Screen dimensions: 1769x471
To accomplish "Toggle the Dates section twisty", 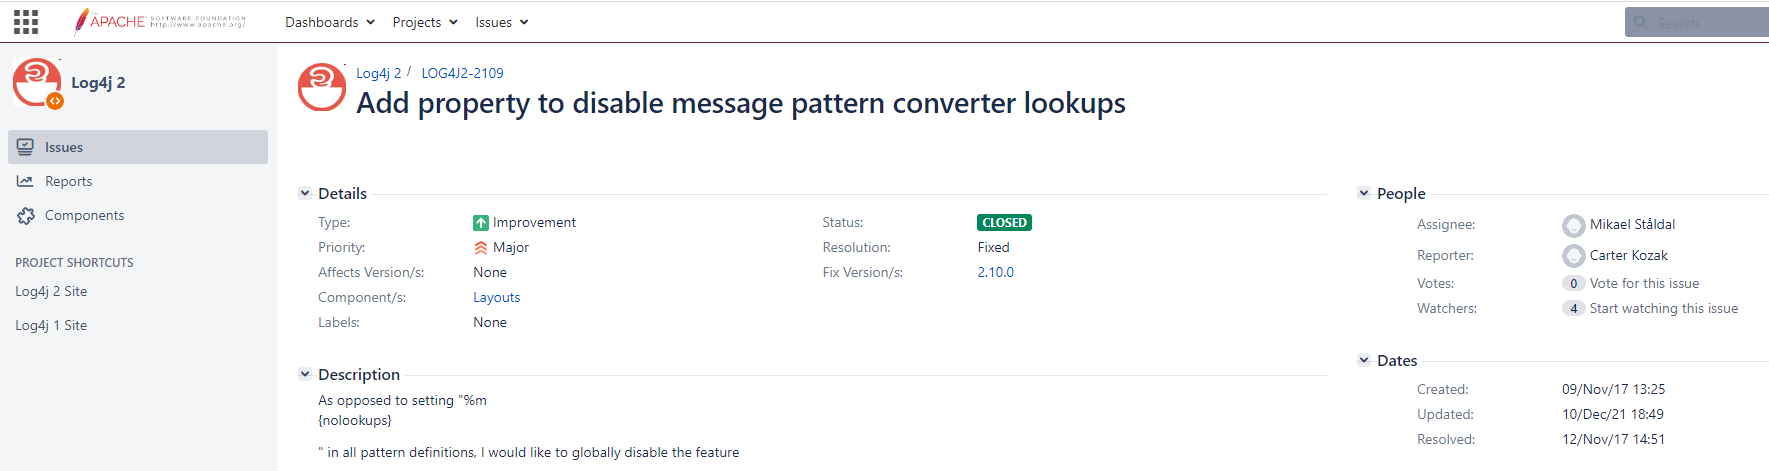I will coord(1364,360).
